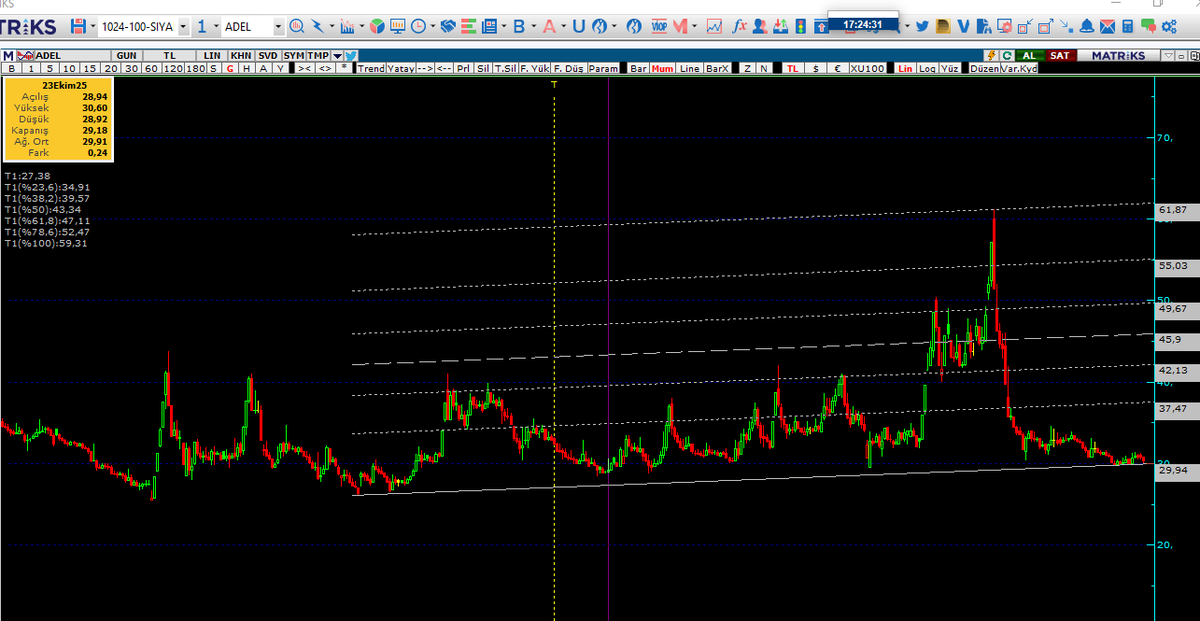Image resolution: width=1200 pixels, height=621 pixels.
Task: Click the Yatay horizontal line button
Action: (401, 68)
